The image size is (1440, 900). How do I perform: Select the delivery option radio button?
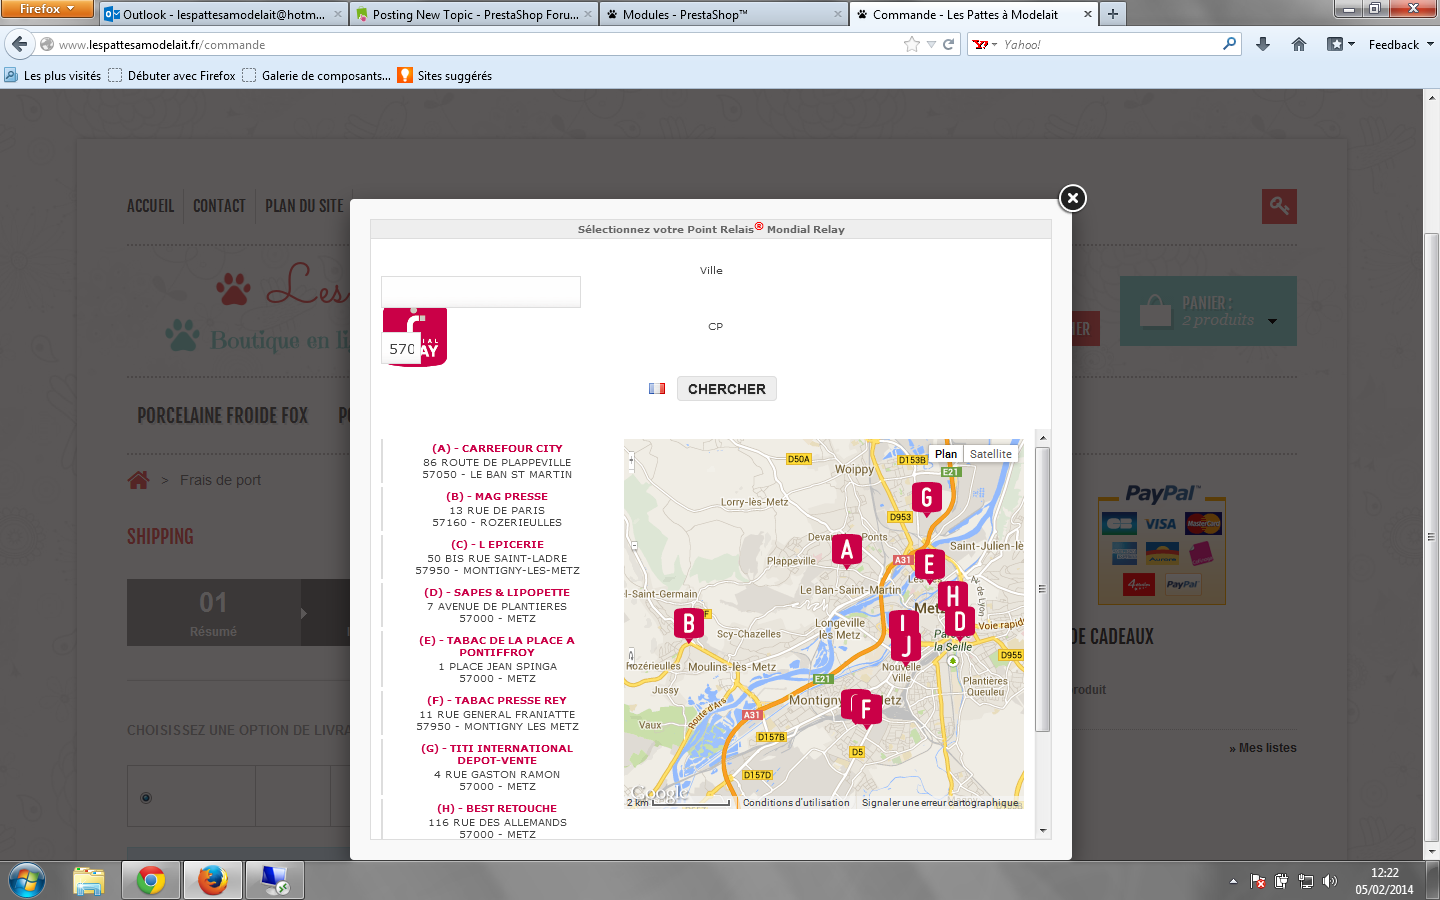pos(146,798)
